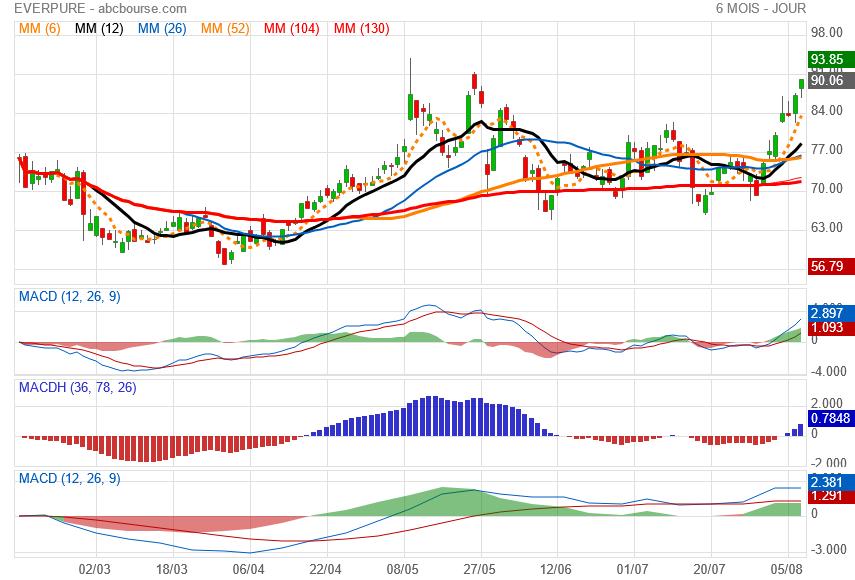The width and height of the screenshot is (855, 580).
Task: Click the 02/03 date axis label
Action: [x=94, y=570]
